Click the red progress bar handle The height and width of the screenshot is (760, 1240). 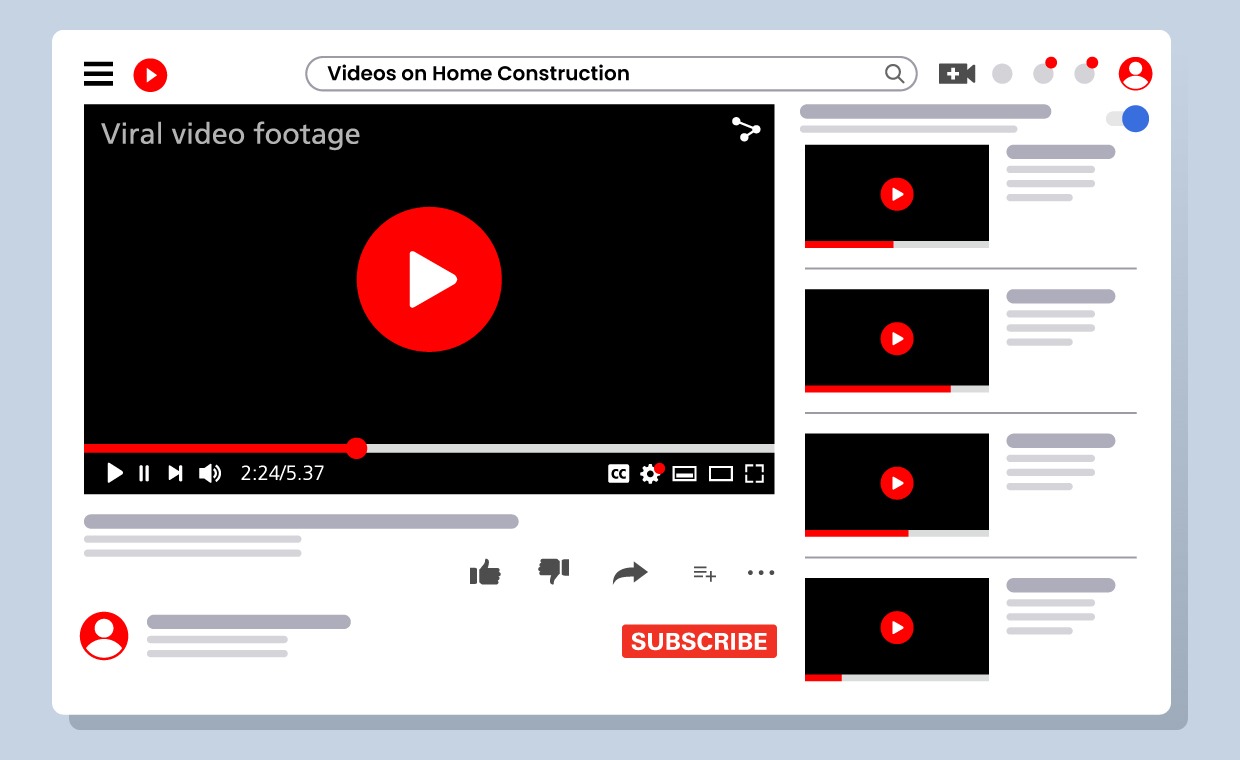(356, 448)
